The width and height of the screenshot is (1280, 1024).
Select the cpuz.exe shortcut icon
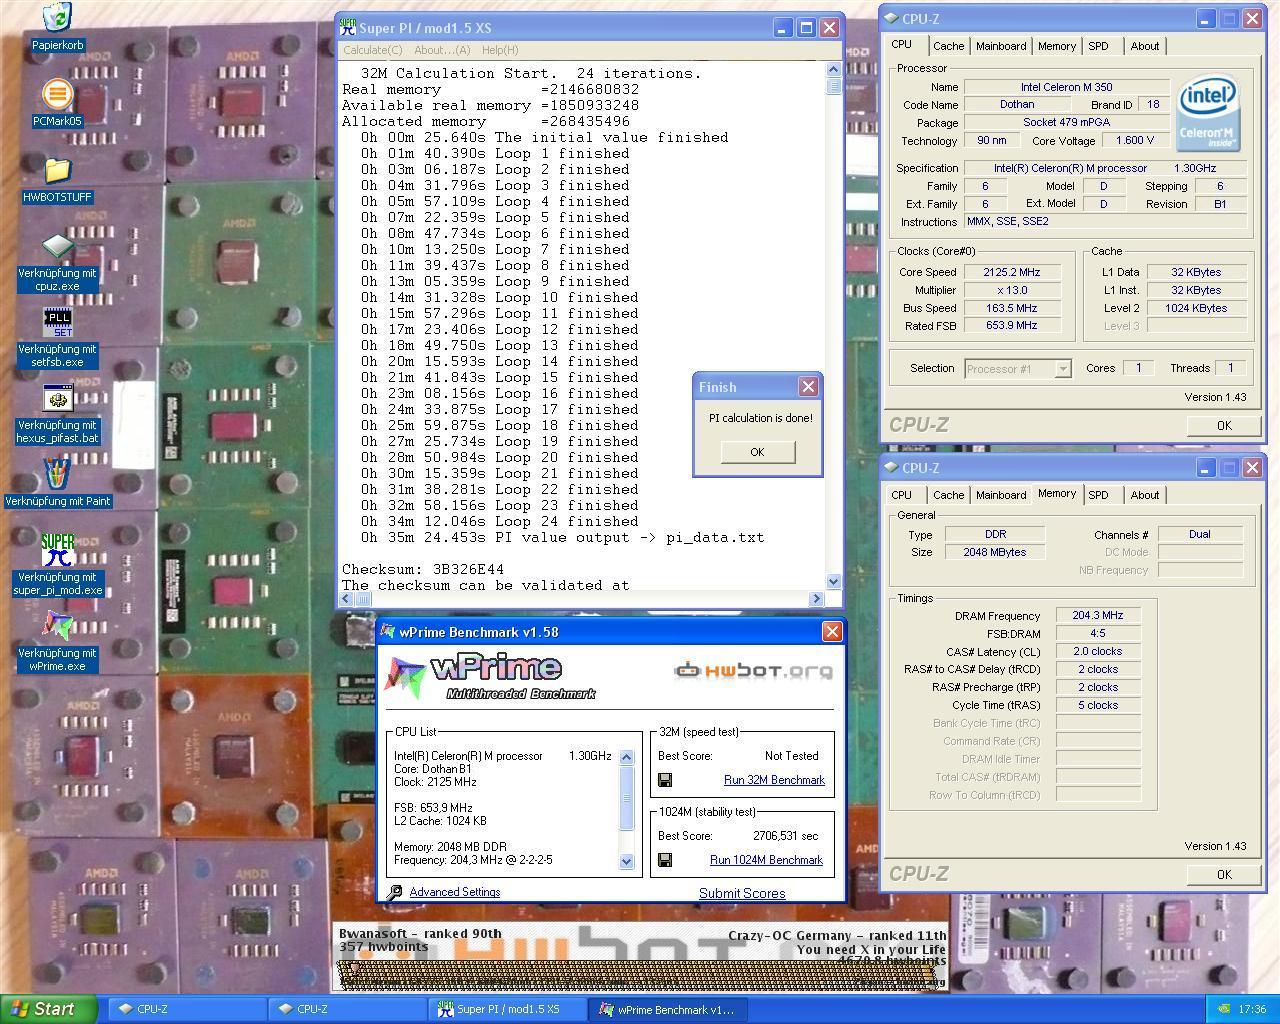[57, 246]
